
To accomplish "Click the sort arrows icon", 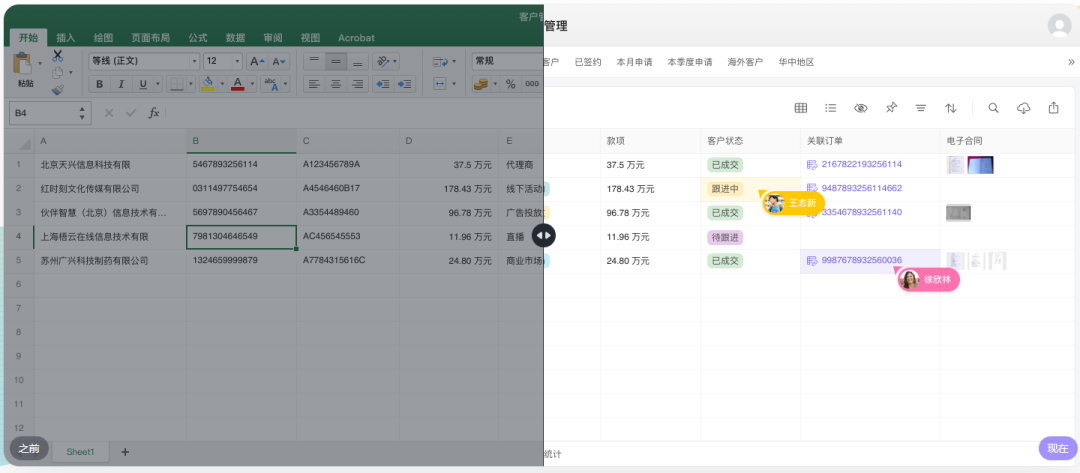I will coord(951,108).
